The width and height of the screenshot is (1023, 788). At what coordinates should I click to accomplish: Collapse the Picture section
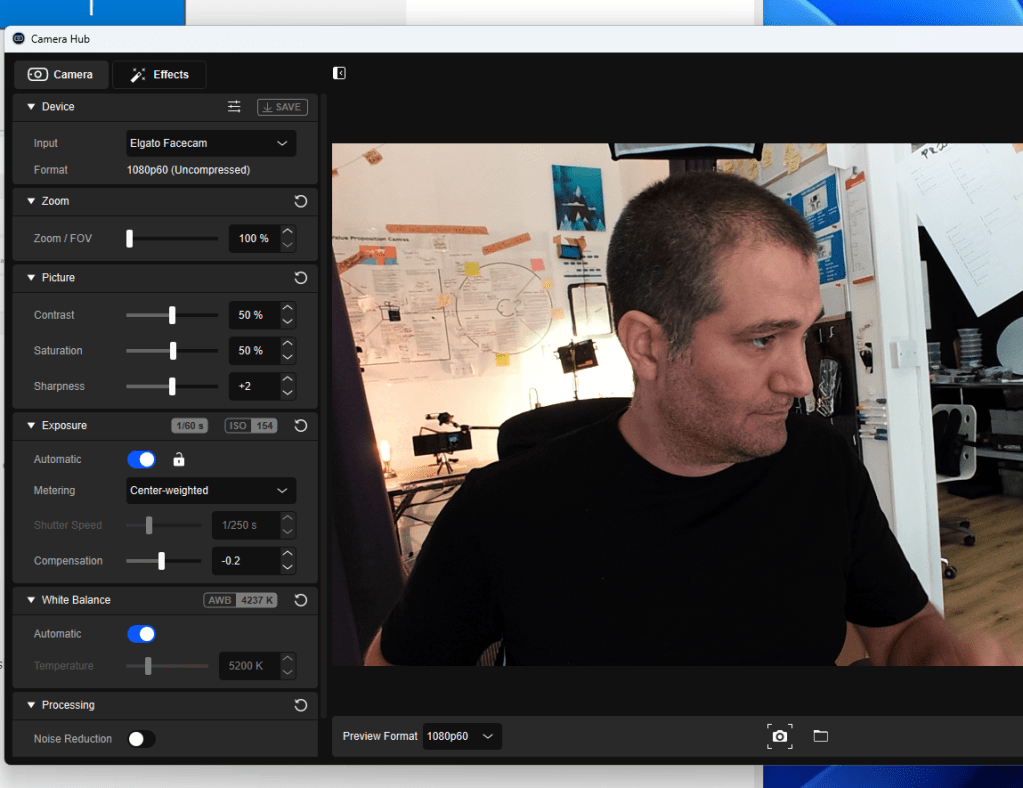coord(31,277)
